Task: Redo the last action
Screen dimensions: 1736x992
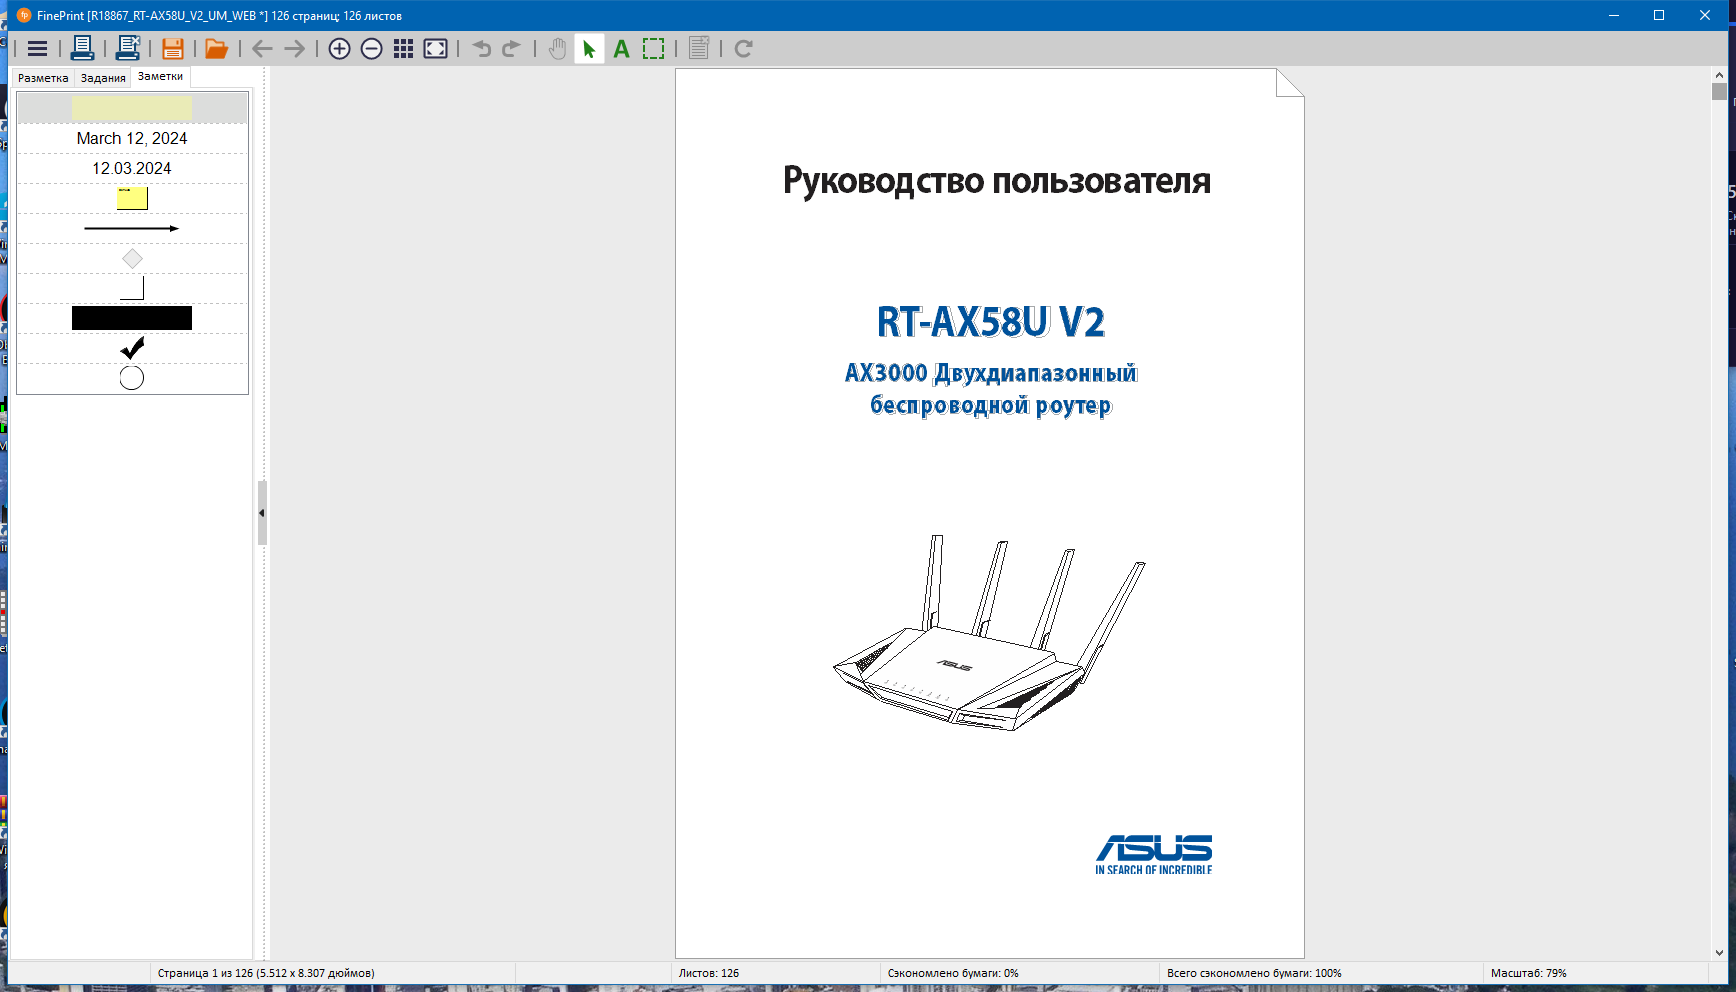Action: coord(512,49)
